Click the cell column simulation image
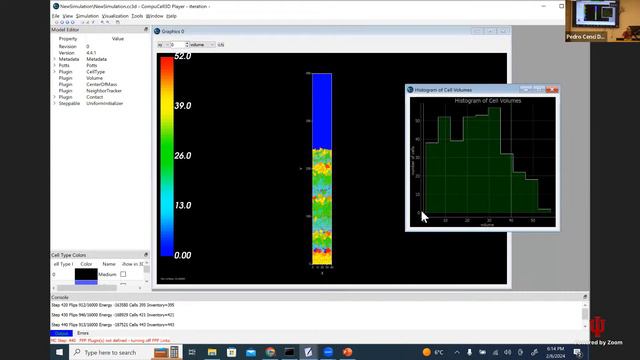This screenshot has width=640, height=360. click(x=322, y=169)
